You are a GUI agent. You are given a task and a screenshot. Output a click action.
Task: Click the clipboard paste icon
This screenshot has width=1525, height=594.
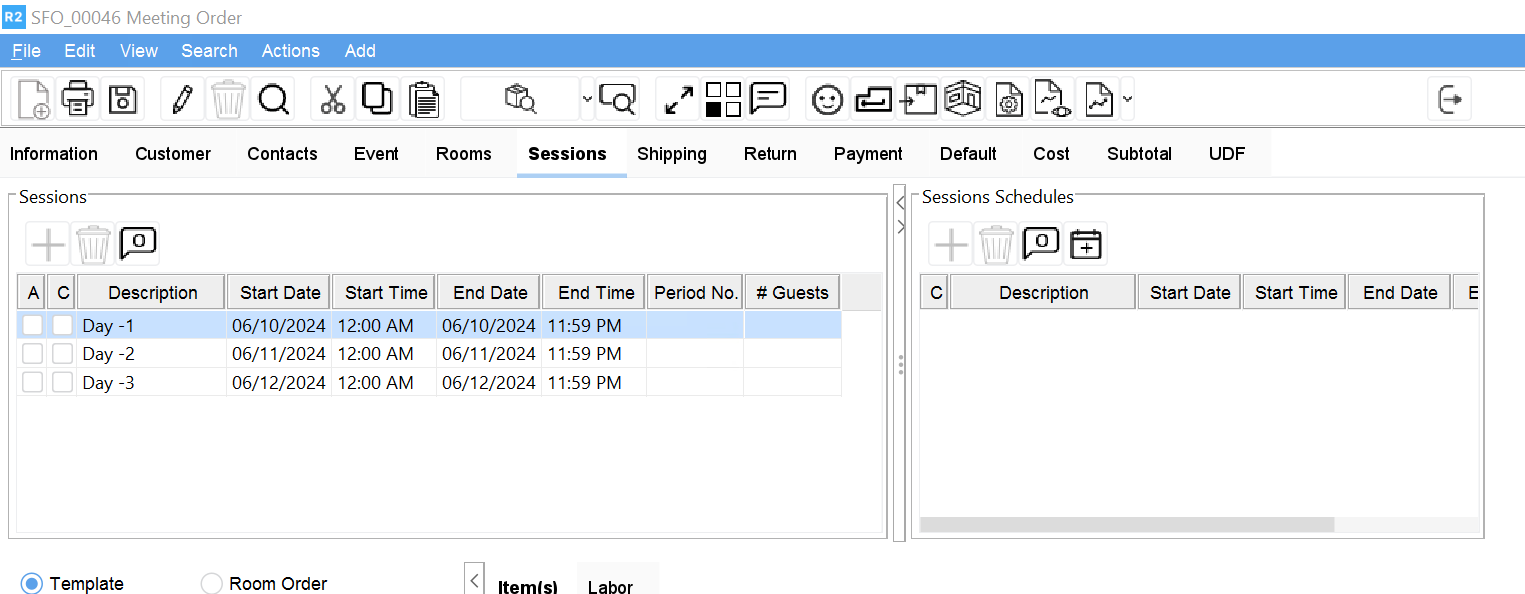pos(425,99)
